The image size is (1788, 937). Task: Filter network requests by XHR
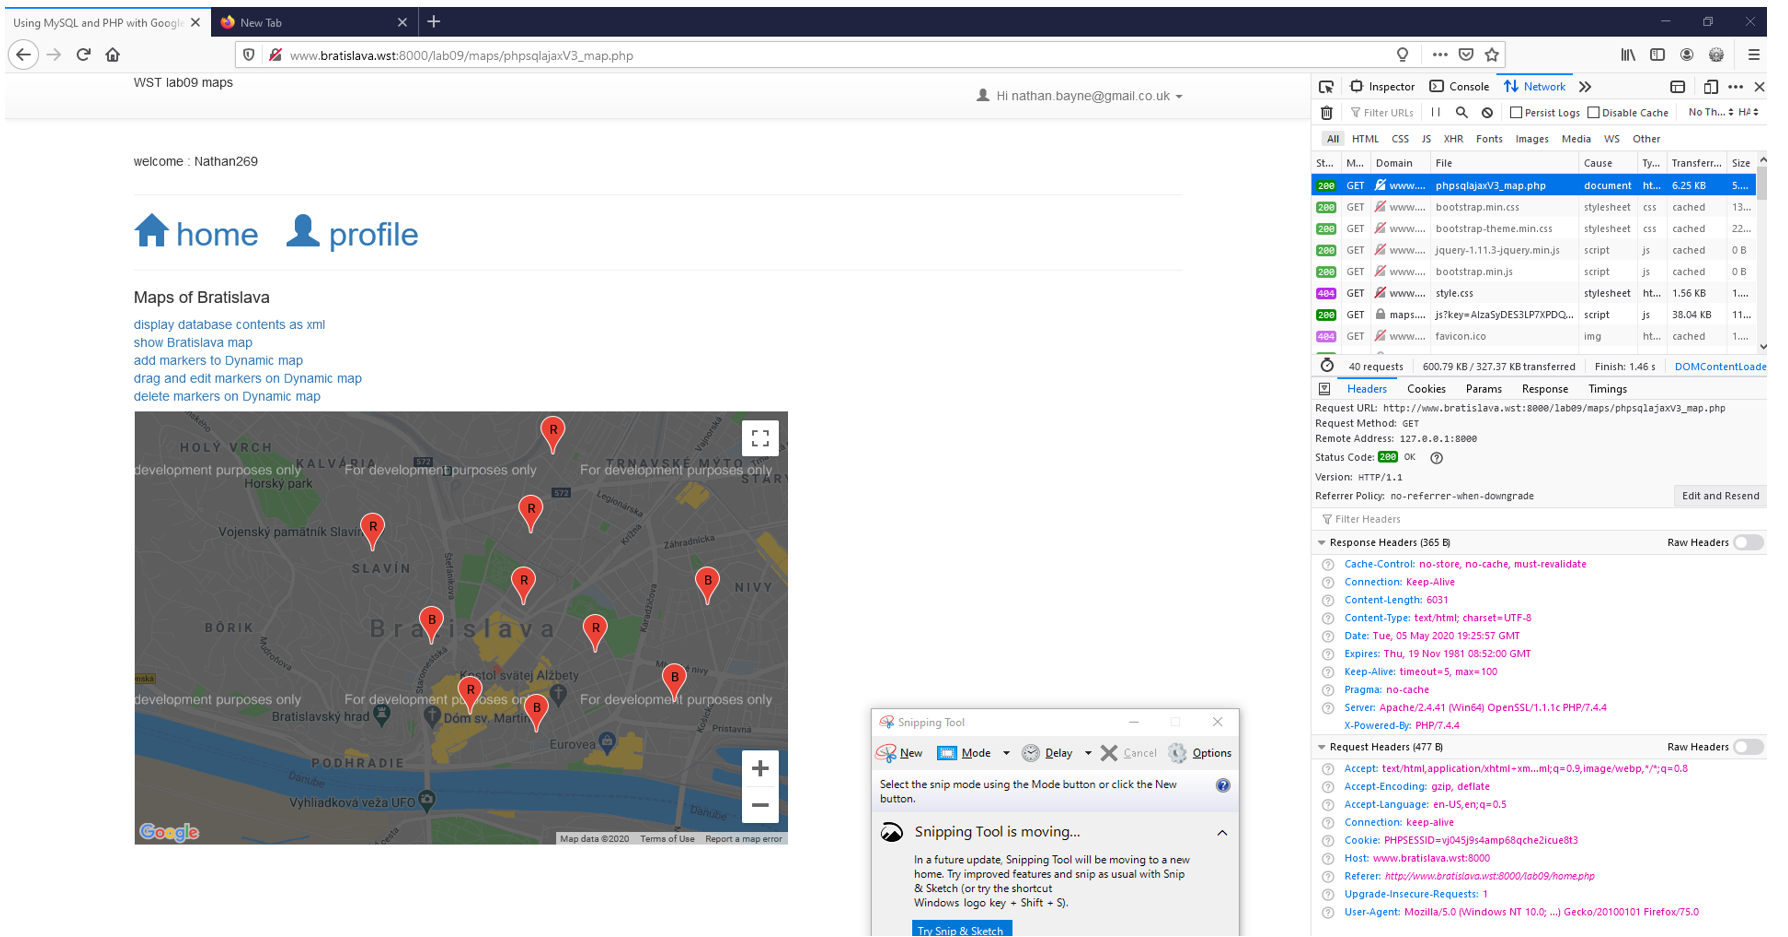(x=1452, y=139)
